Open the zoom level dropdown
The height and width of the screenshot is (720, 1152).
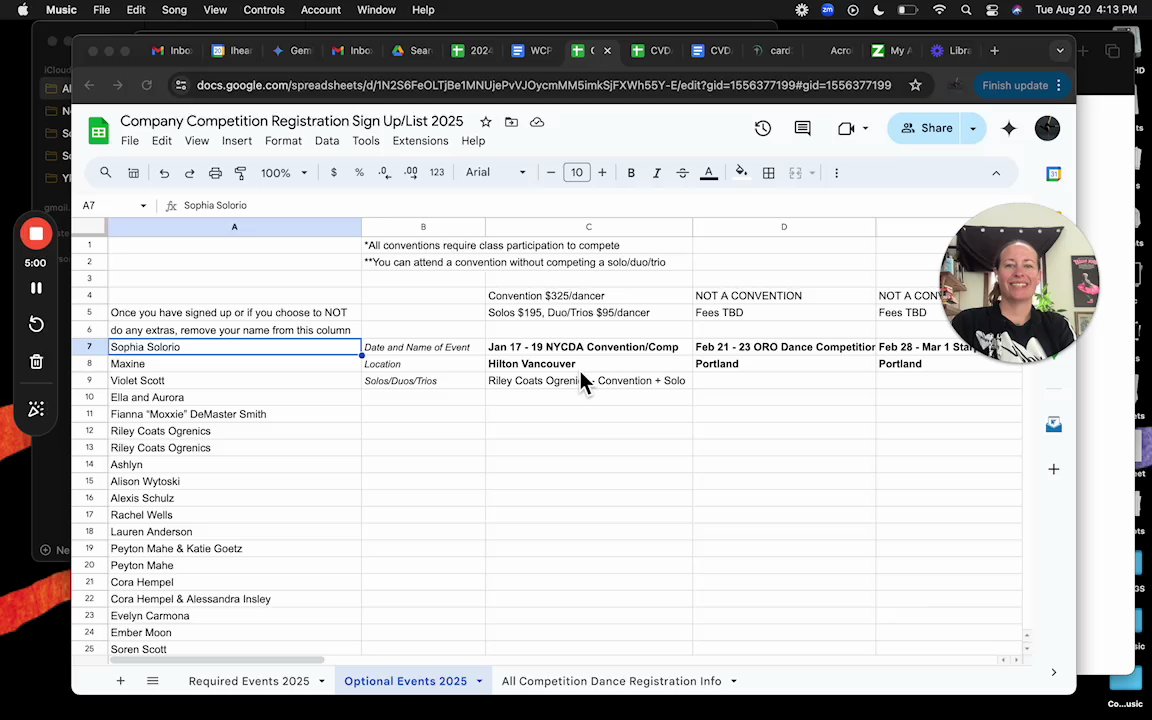(284, 173)
